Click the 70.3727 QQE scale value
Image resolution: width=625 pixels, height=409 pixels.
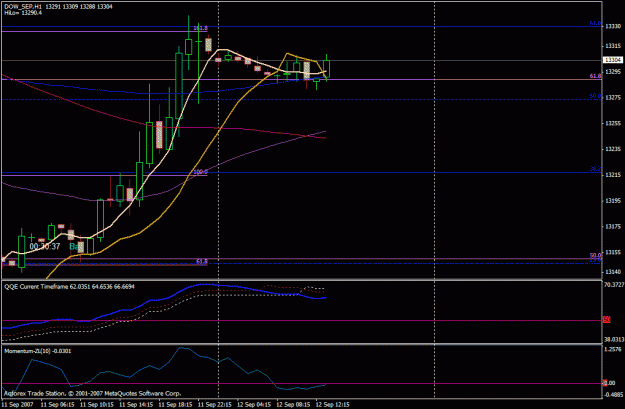pos(614,285)
